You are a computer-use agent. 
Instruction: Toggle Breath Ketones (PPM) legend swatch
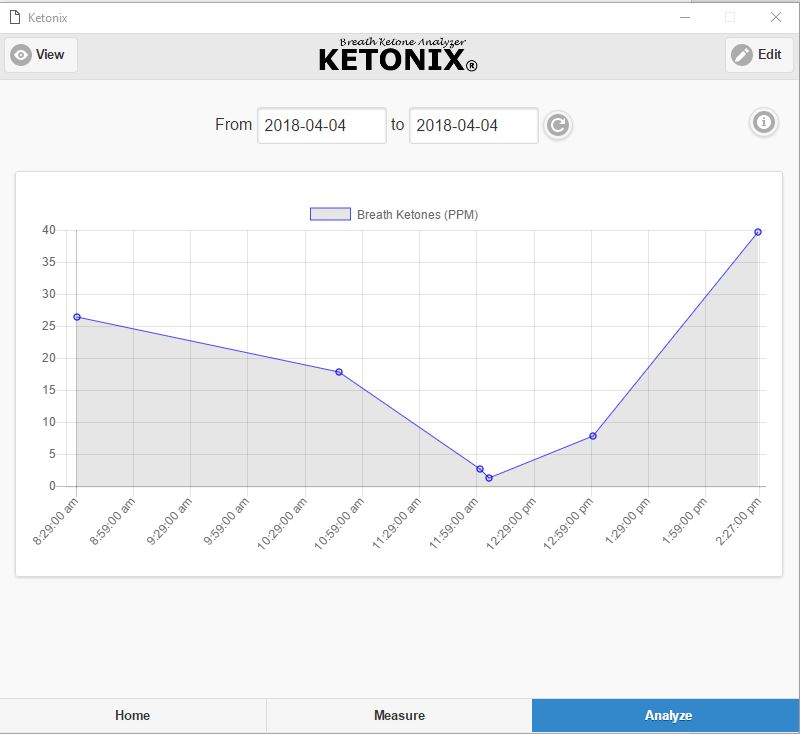pos(330,214)
